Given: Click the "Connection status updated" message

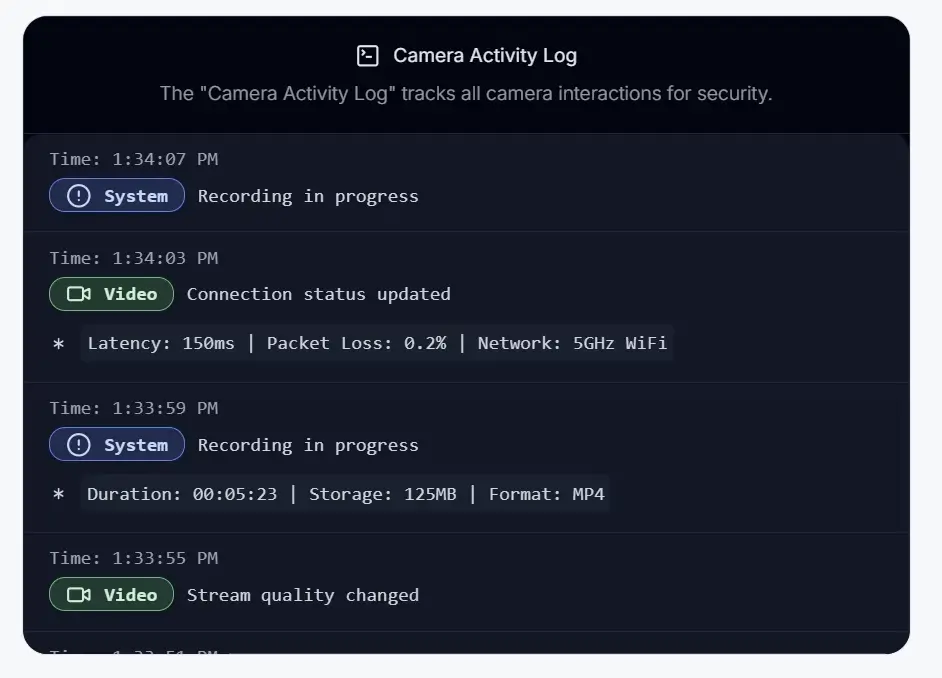Looking at the screenshot, I should coord(318,294).
